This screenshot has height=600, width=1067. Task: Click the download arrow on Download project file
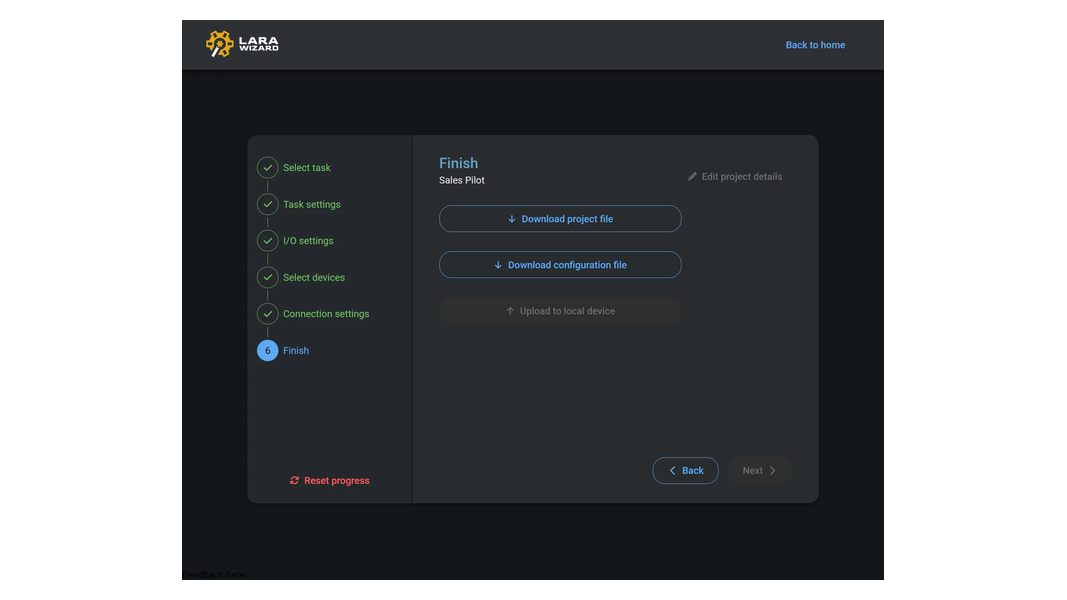tap(510, 218)
